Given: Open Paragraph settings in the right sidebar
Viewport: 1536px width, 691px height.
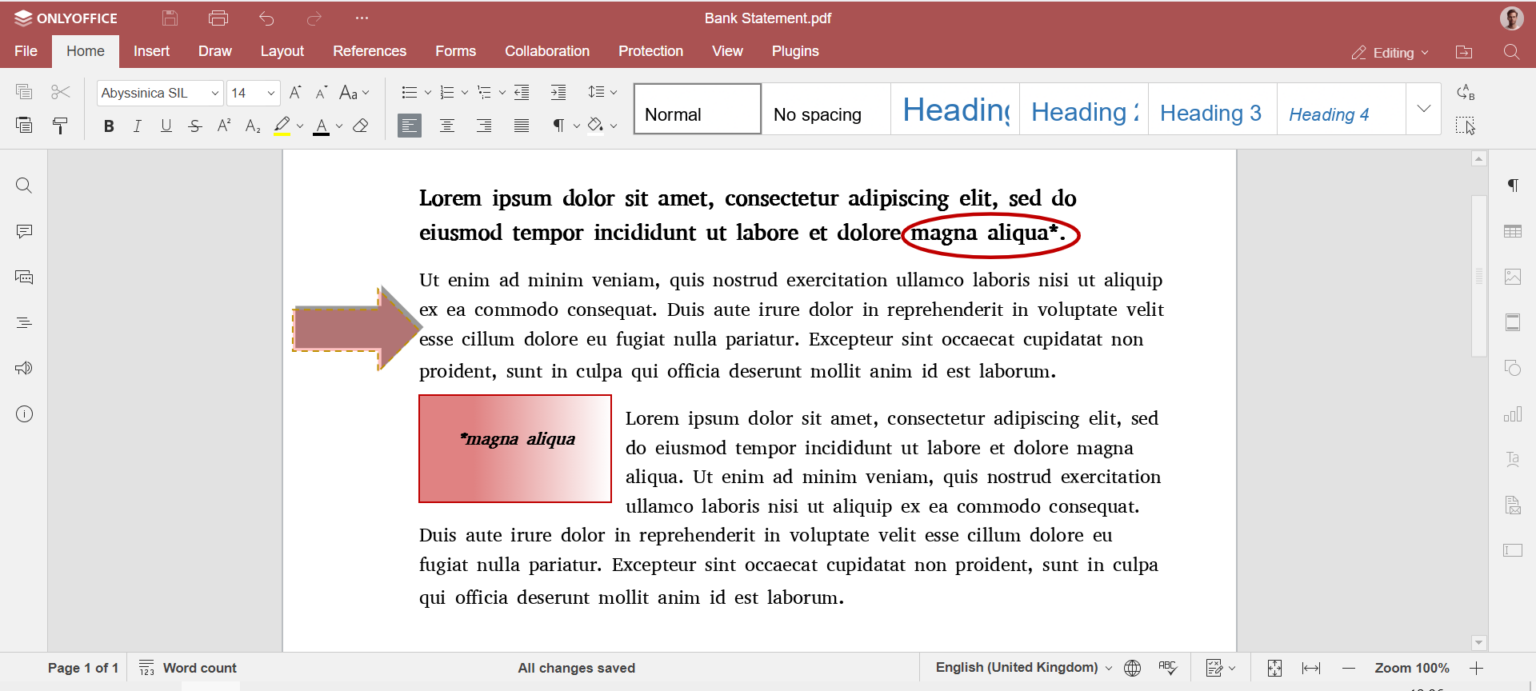Looking at the screenshot, I should 1512,185.
